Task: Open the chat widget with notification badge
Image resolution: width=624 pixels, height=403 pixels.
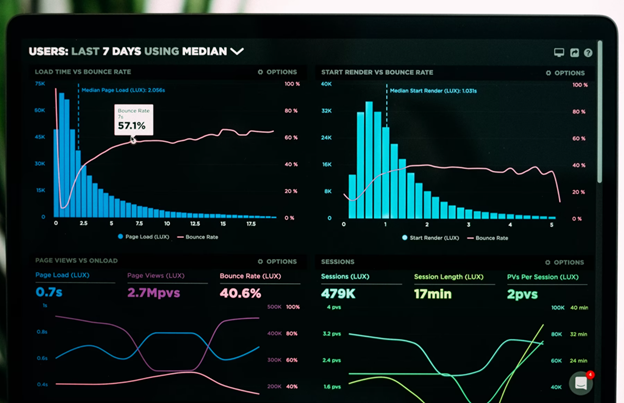Action: (581, 383)
